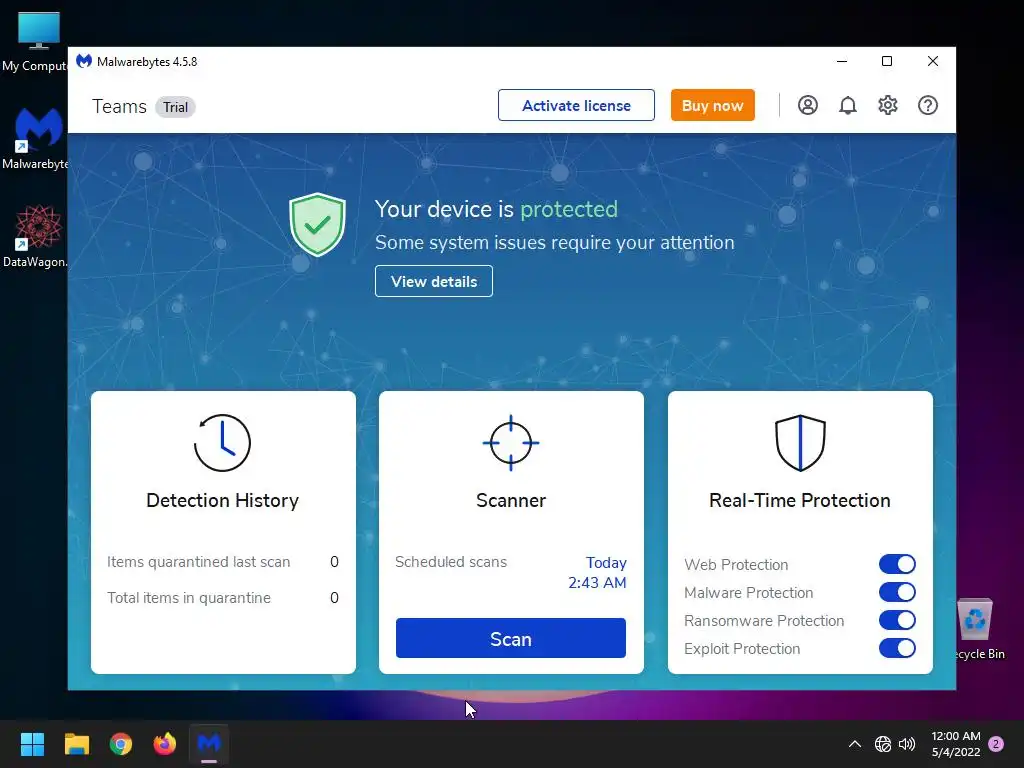The width and height of the screenshot is (1024, 768).
Task: Click scheduled scan time Today 2:43 AM
Action: pos(597,573)
